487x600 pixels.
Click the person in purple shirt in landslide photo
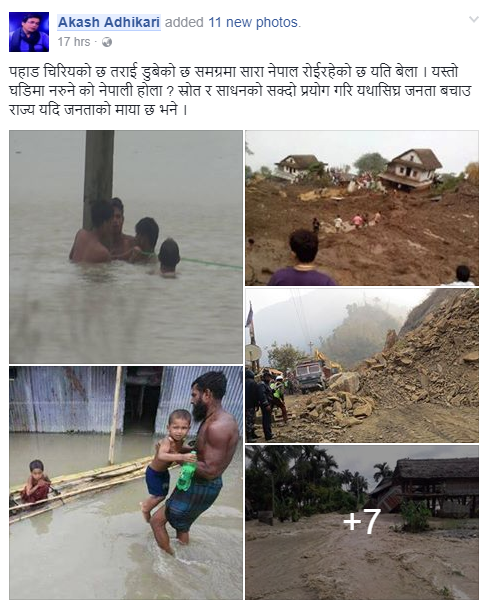[x=302, y=258]
